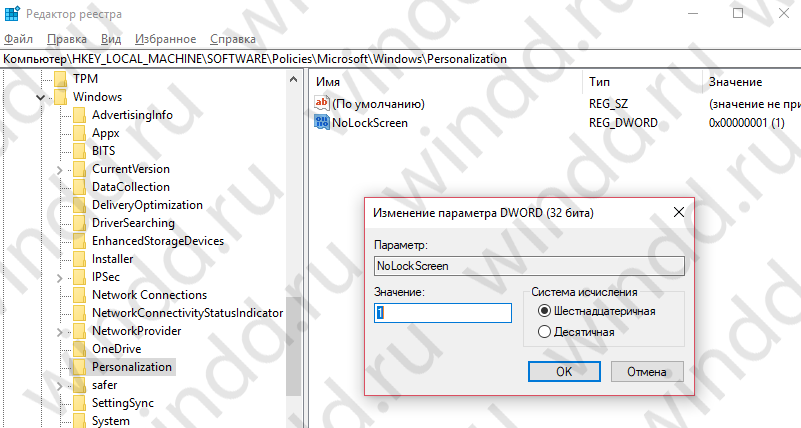Close the DWORD edit dialog
The height and width of the screenshot is (428, 801).
point(678,212)
